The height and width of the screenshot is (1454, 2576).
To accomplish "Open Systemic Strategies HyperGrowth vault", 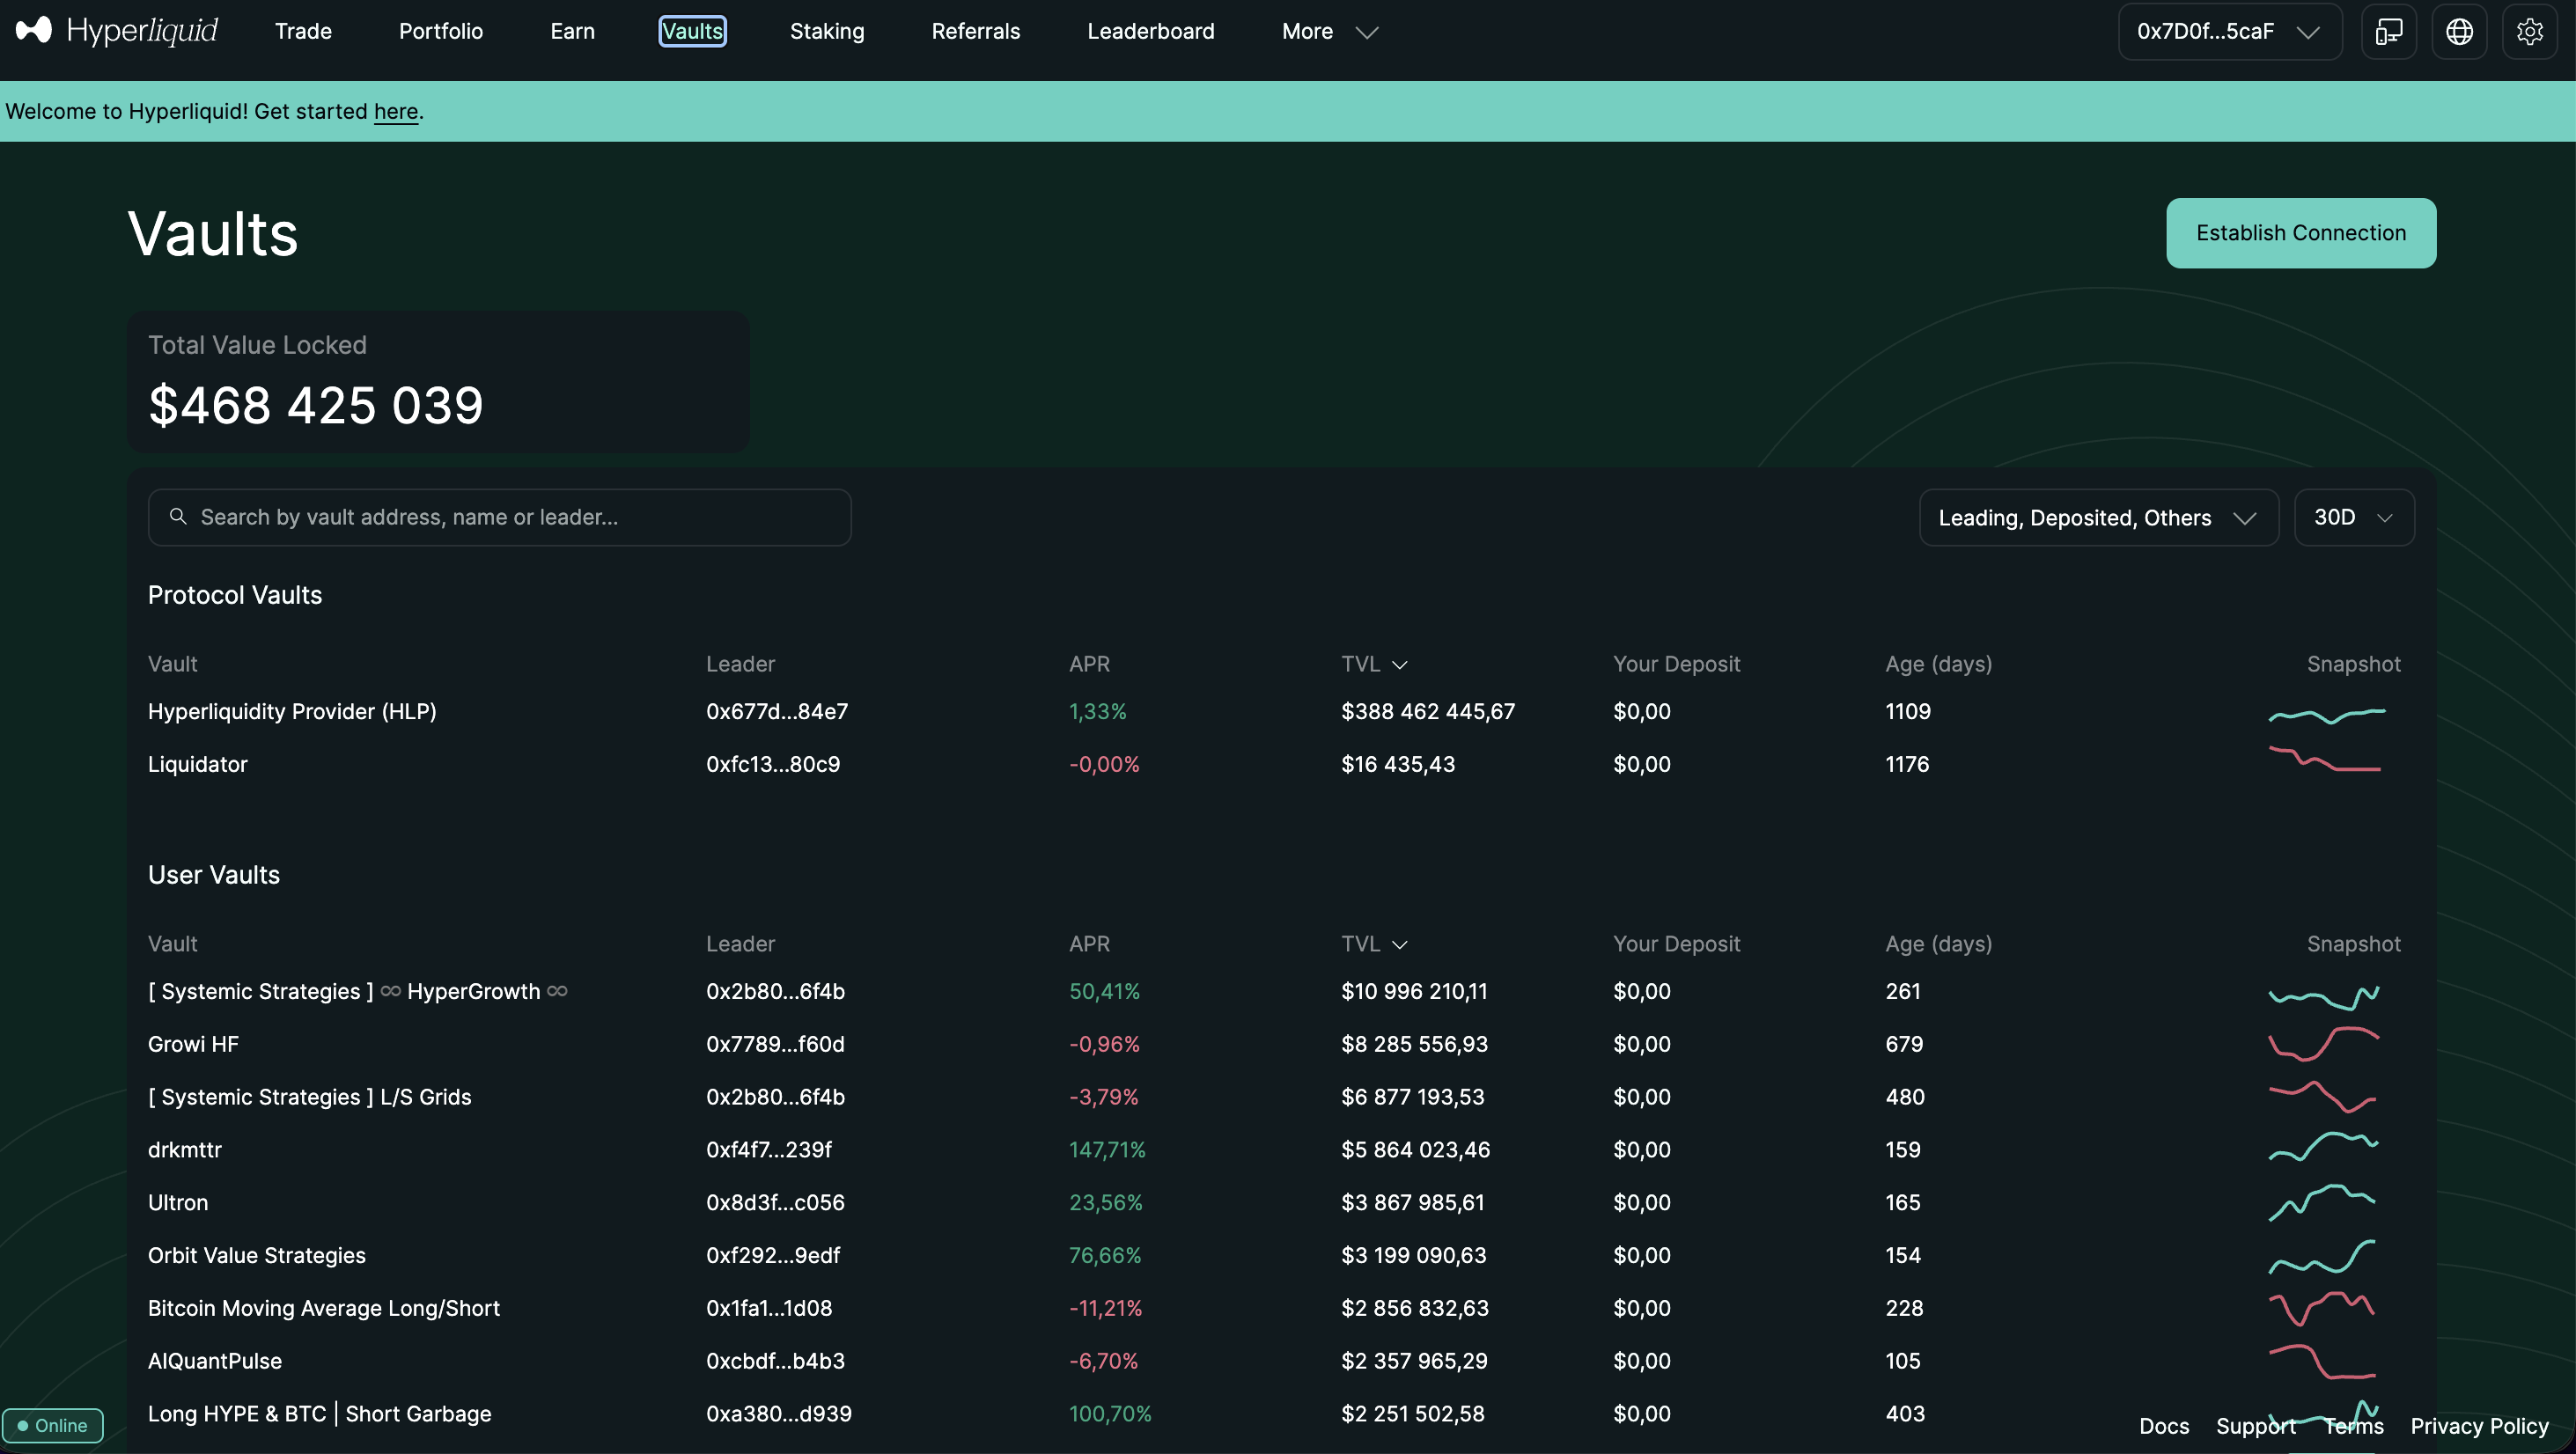I will pos(357,991).
